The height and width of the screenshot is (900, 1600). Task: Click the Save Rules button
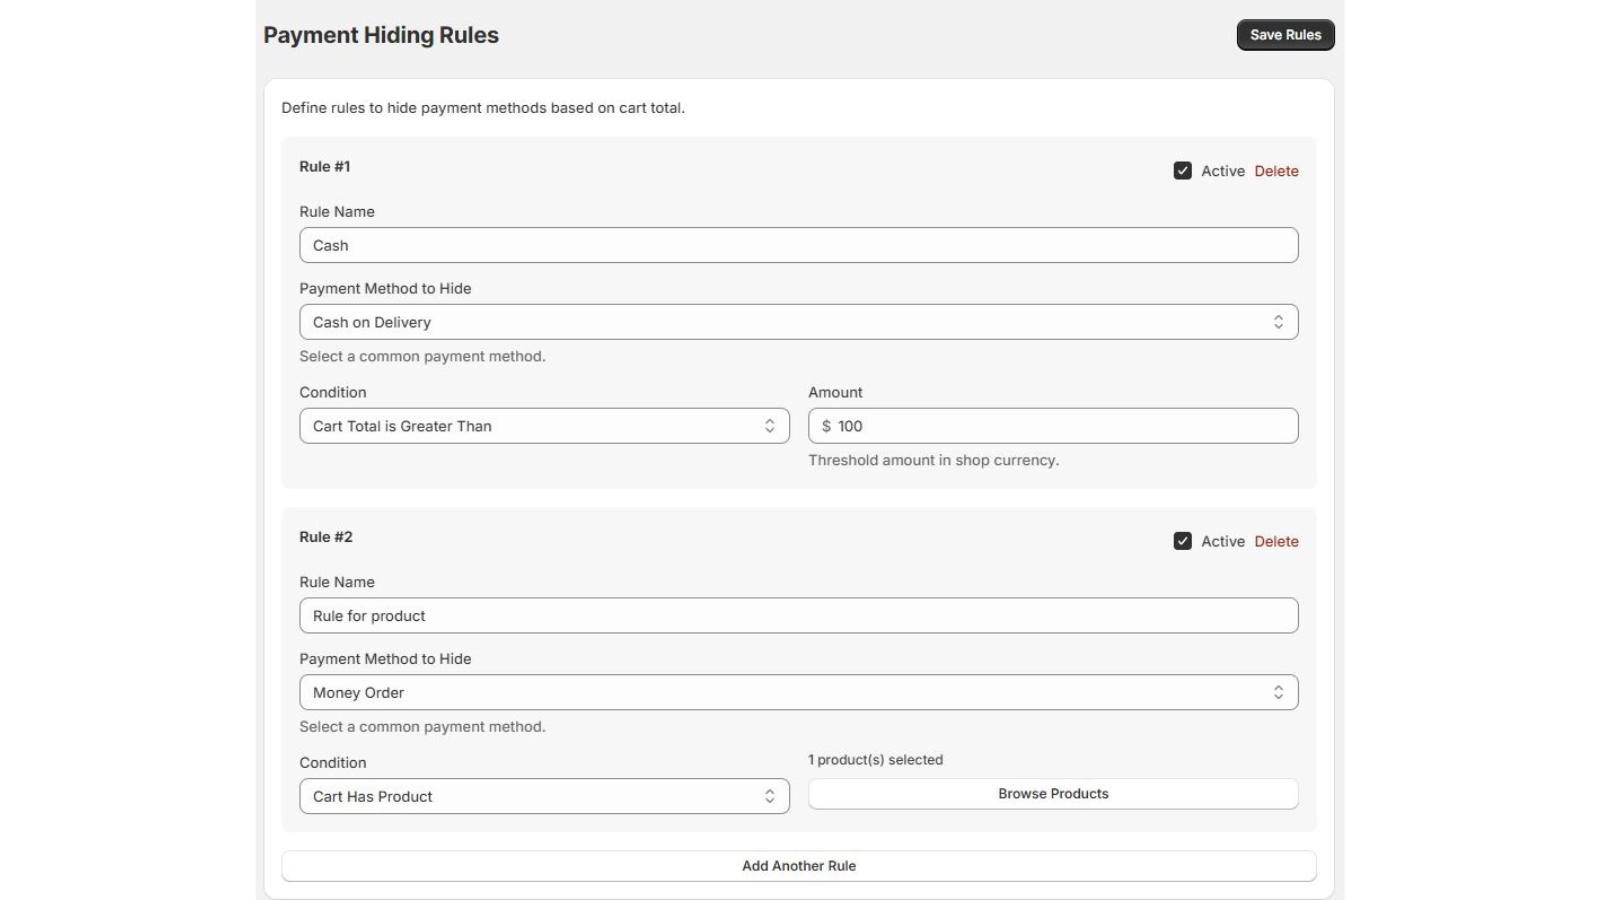tap(1285, 35)
